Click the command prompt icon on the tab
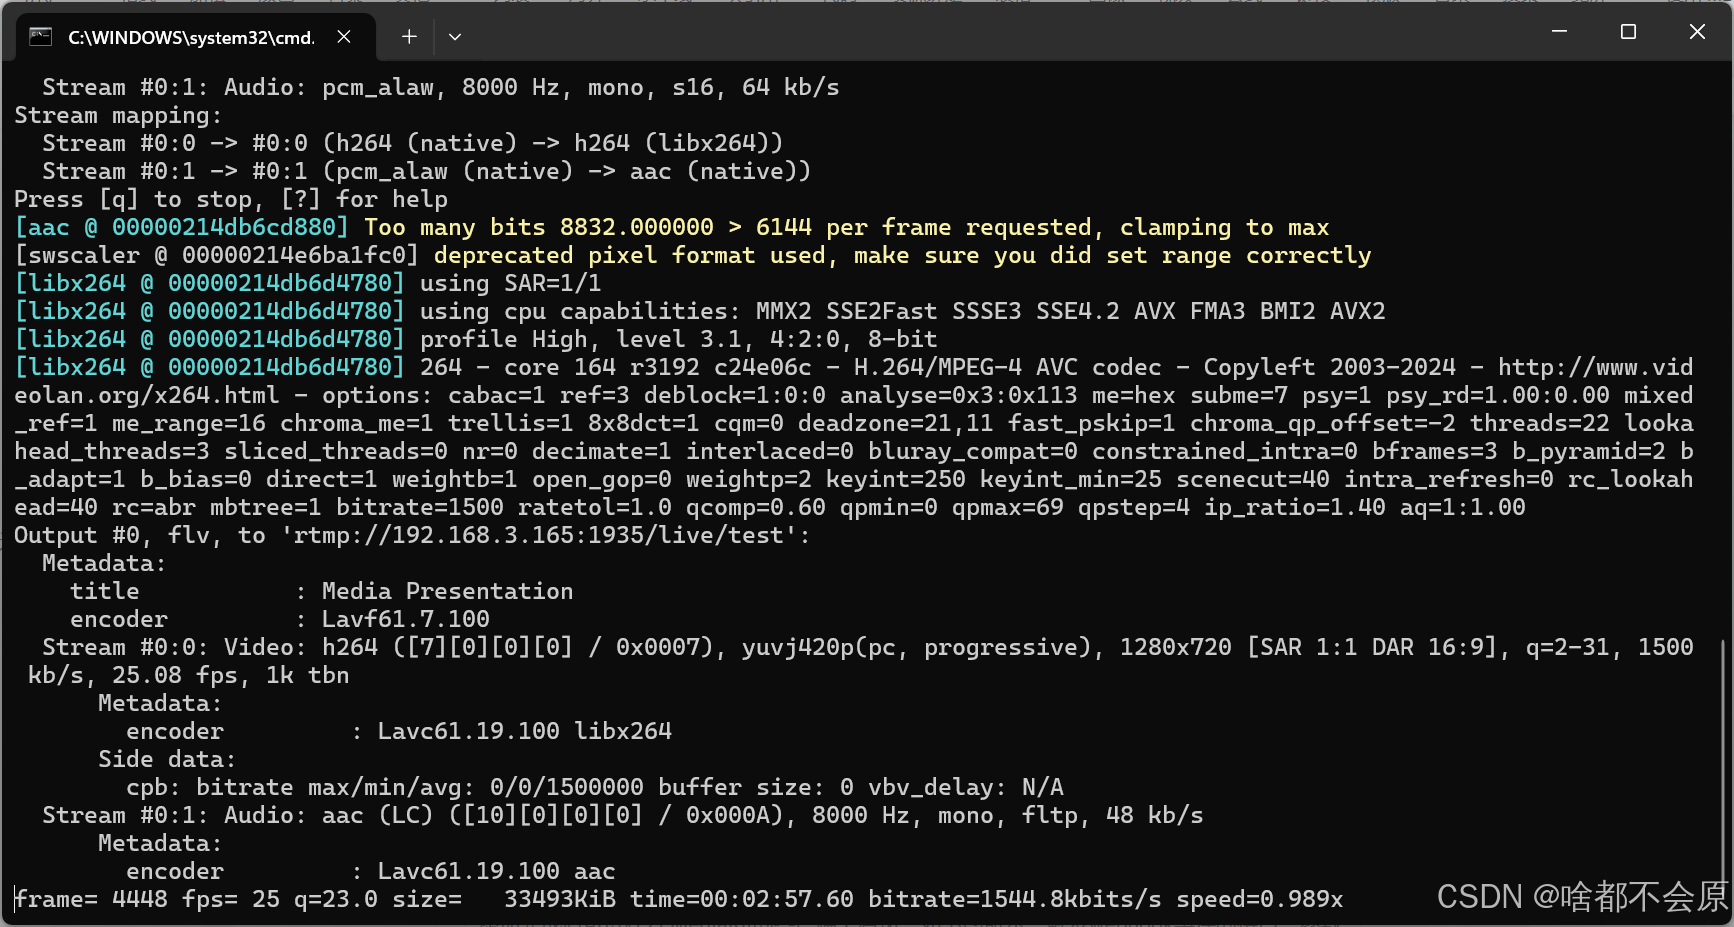This screenshot has width=1734, height=927. coord(40,36)
